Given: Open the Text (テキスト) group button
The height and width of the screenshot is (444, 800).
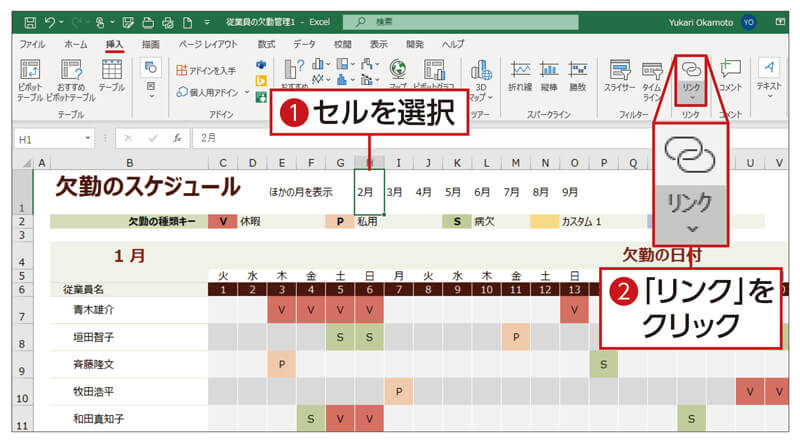Looking at the screenshot, I should point(769,78).
